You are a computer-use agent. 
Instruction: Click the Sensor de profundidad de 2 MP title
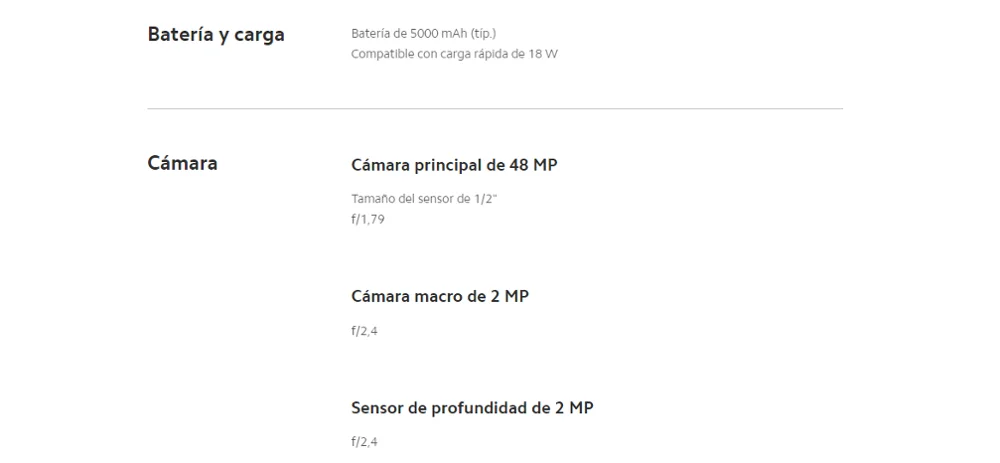point(472,408)
